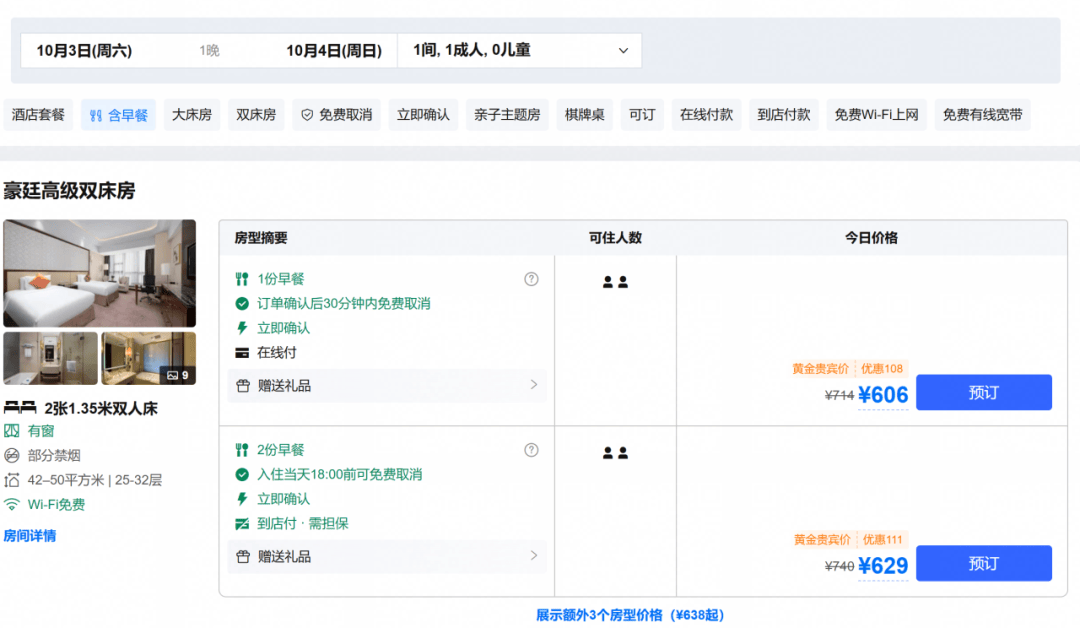Deselect the 含早餐 filter chip

click(x=118, y=115)
